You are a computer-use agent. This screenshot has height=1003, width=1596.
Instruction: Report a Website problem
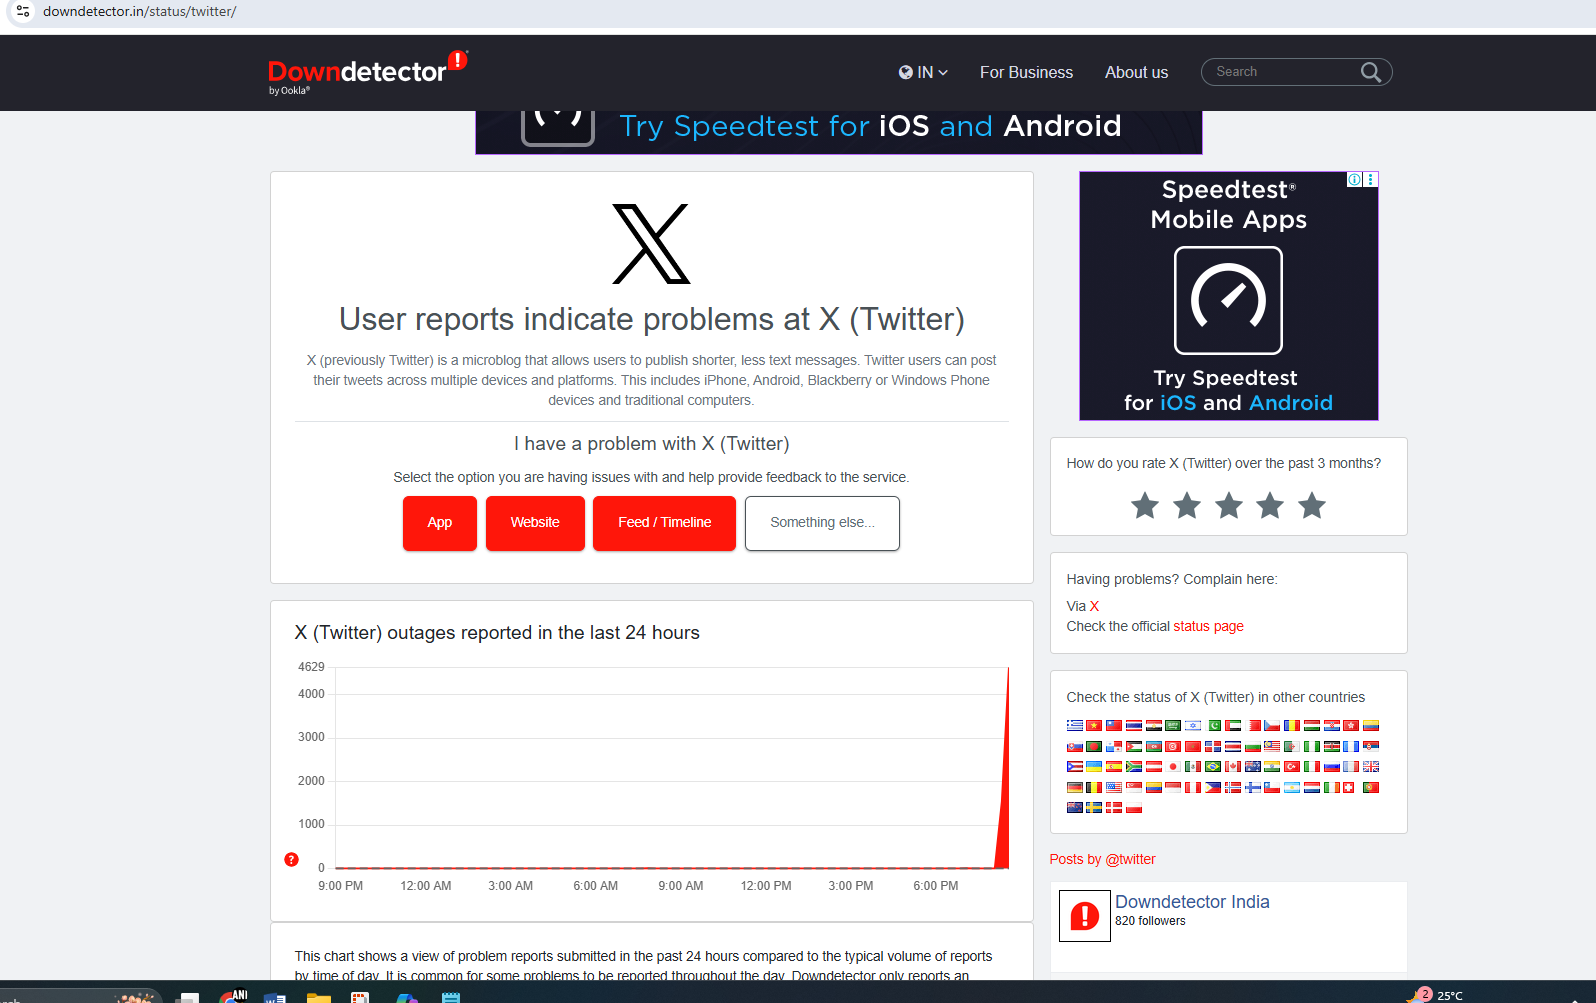coord(535,523)
